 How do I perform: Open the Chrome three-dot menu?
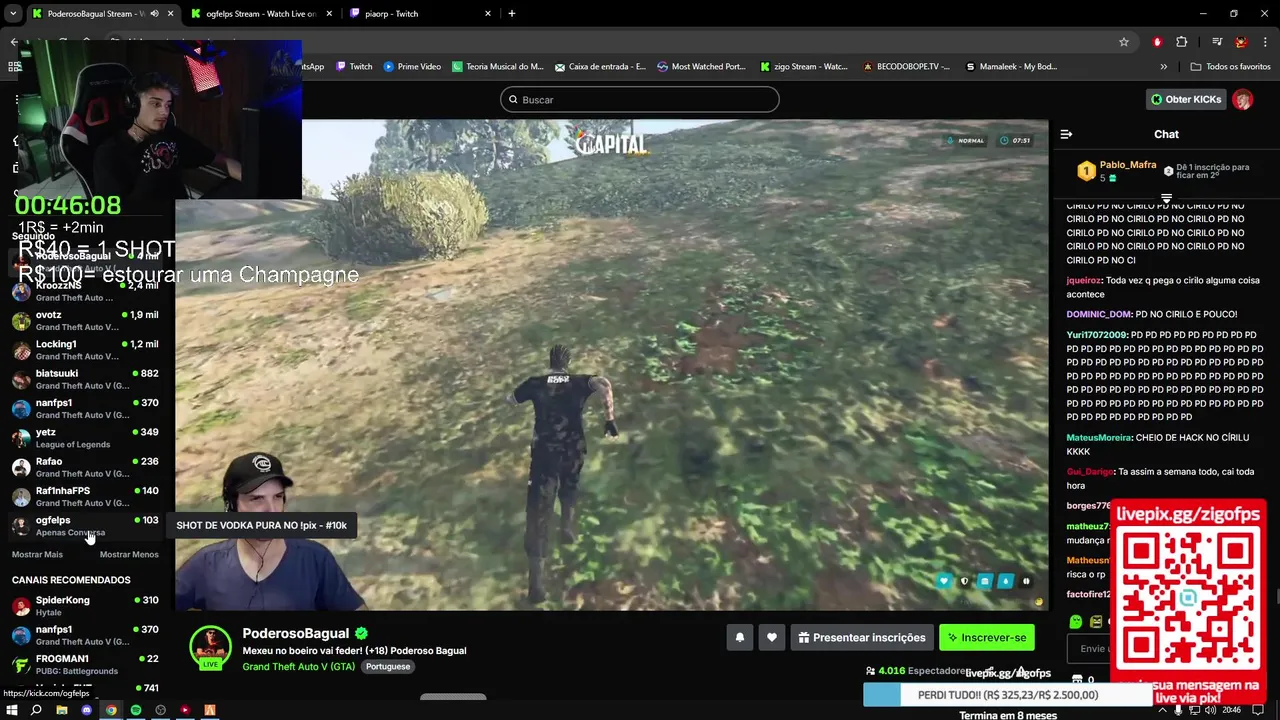(x=1266, y=42)
